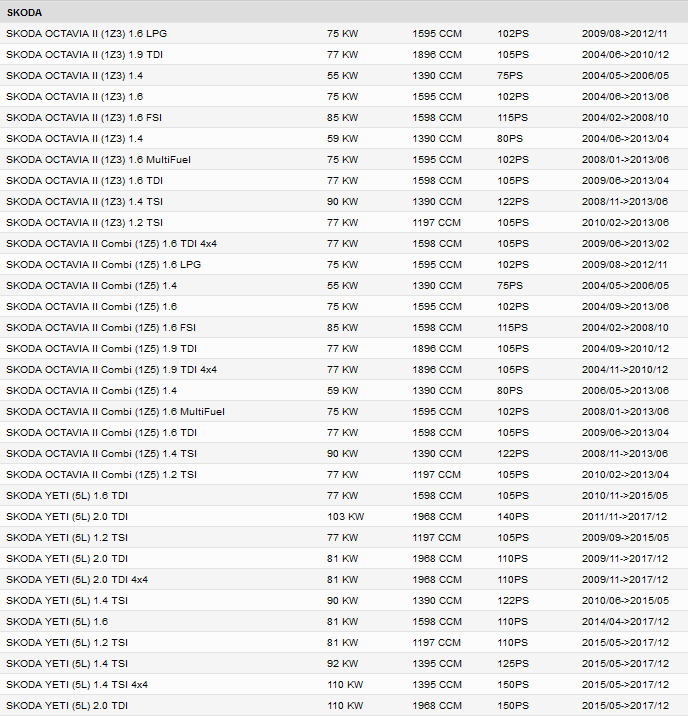688x716 pixels.
Task: Click date range 2010/06->2015/05
Action: click(625, 601)
